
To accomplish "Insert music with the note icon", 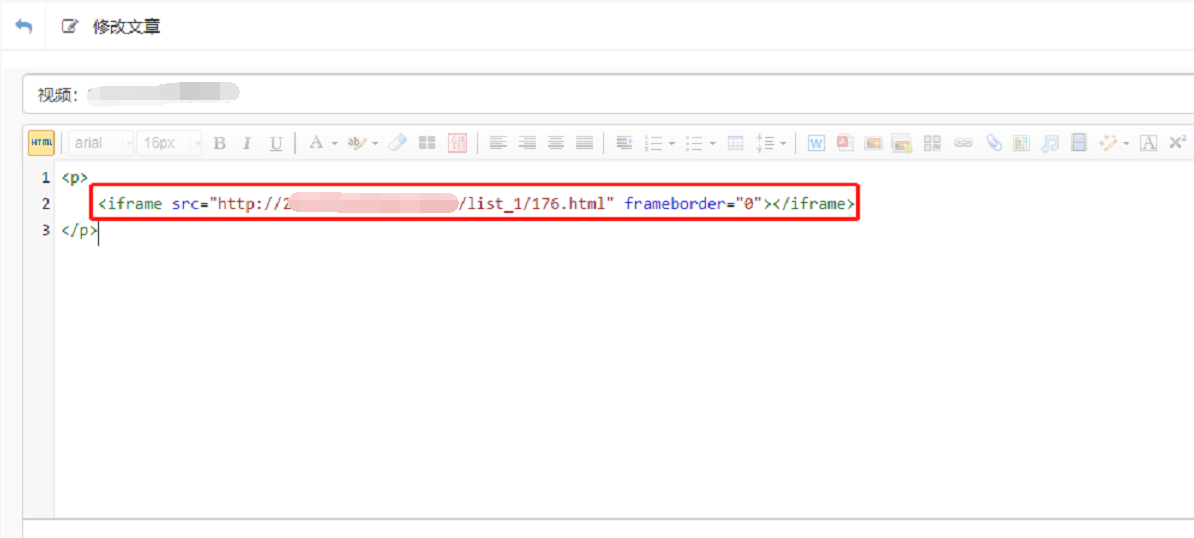I will (x=1050, y=143).
